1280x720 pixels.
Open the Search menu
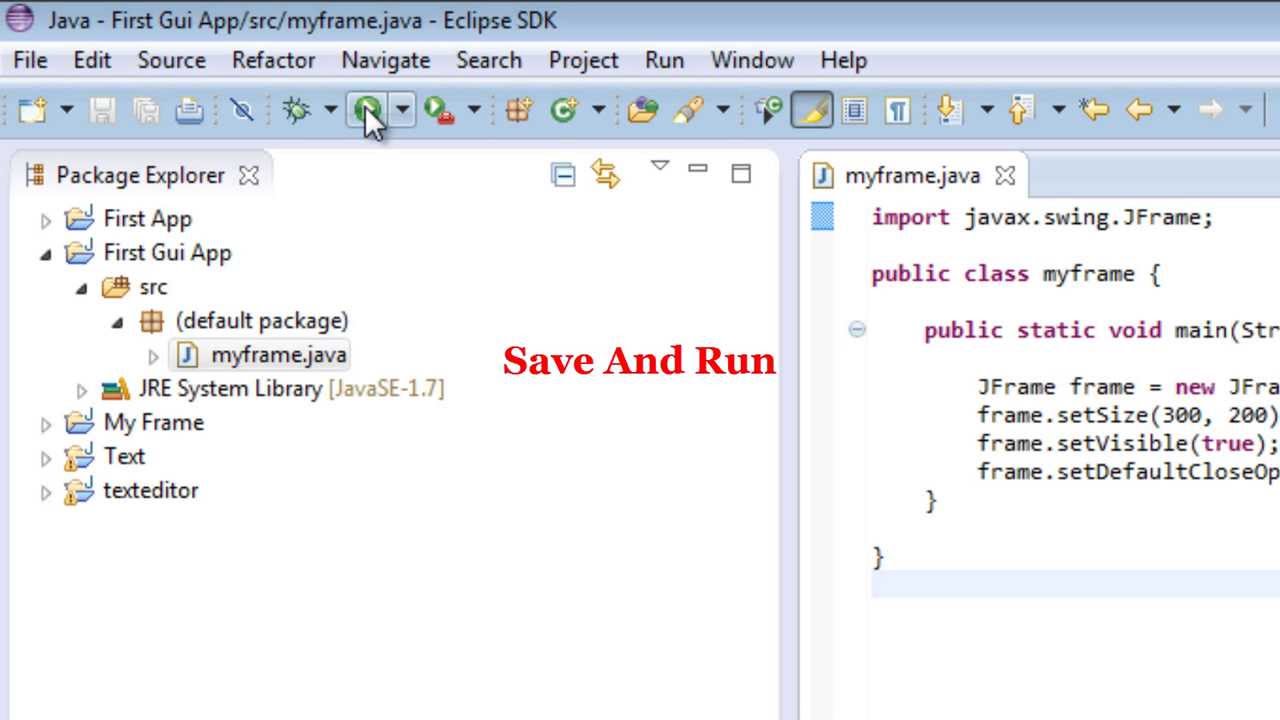(x=489, y=60)
